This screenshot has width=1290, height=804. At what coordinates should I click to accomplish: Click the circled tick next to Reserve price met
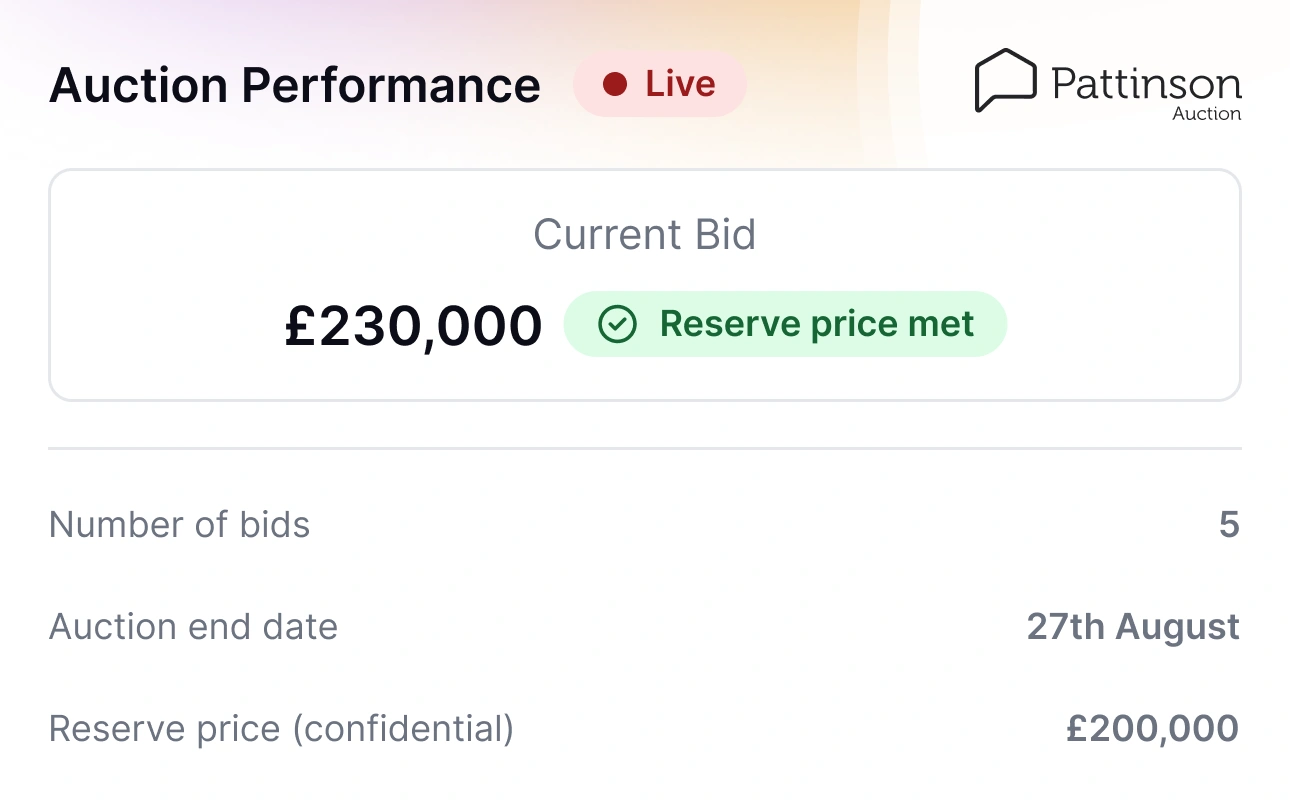point(620,324)
